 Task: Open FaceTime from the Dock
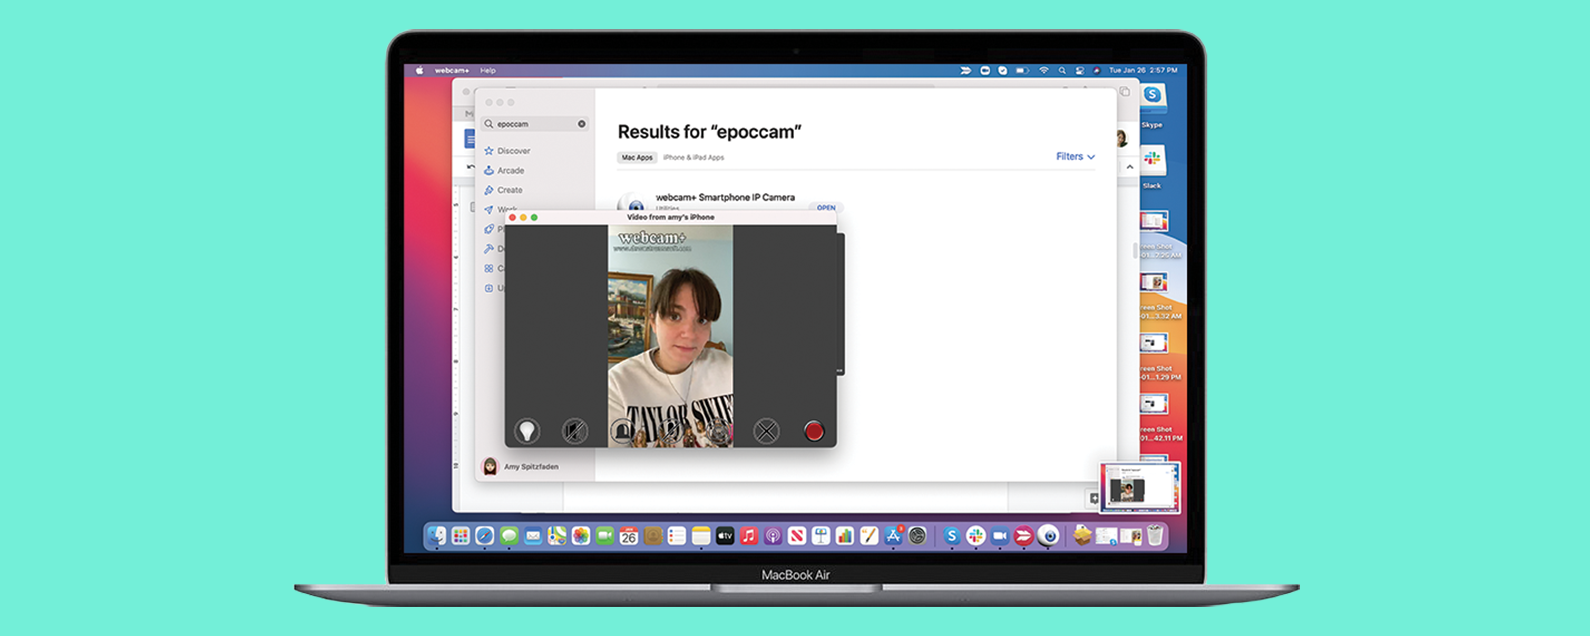(x=605, y=536)
